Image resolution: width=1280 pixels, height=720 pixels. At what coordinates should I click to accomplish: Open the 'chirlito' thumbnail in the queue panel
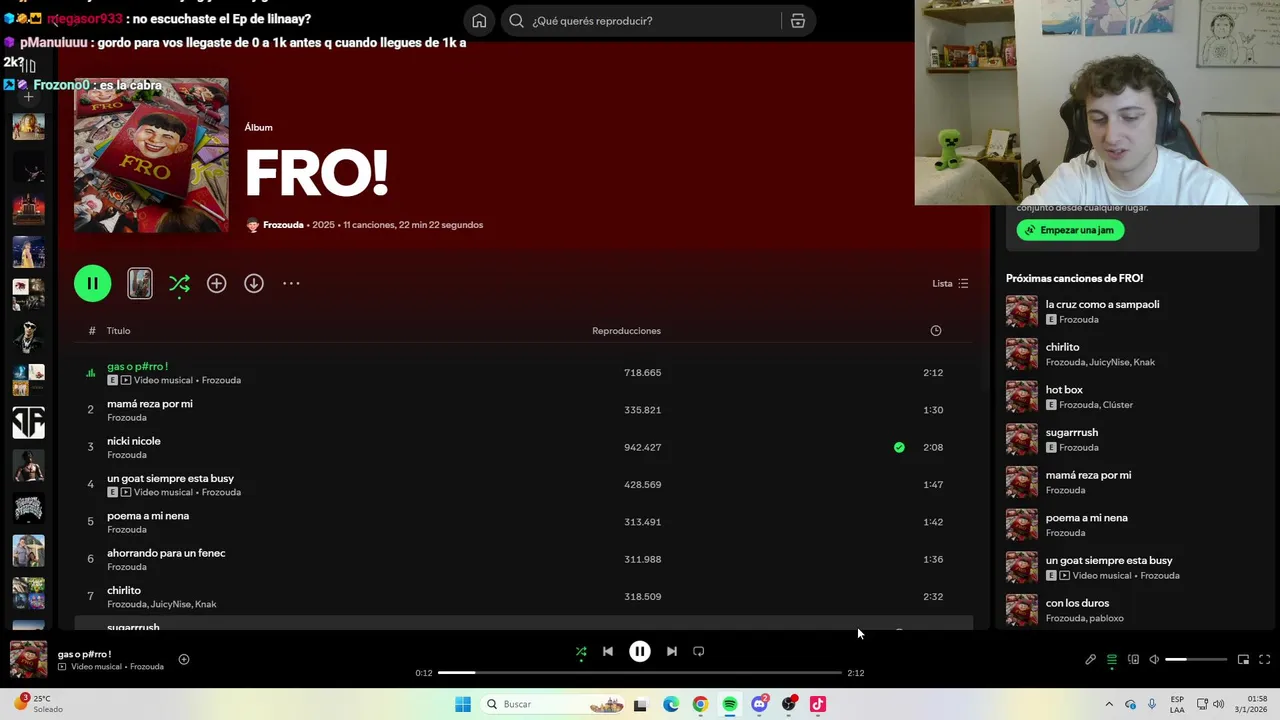pos(1022,354)
